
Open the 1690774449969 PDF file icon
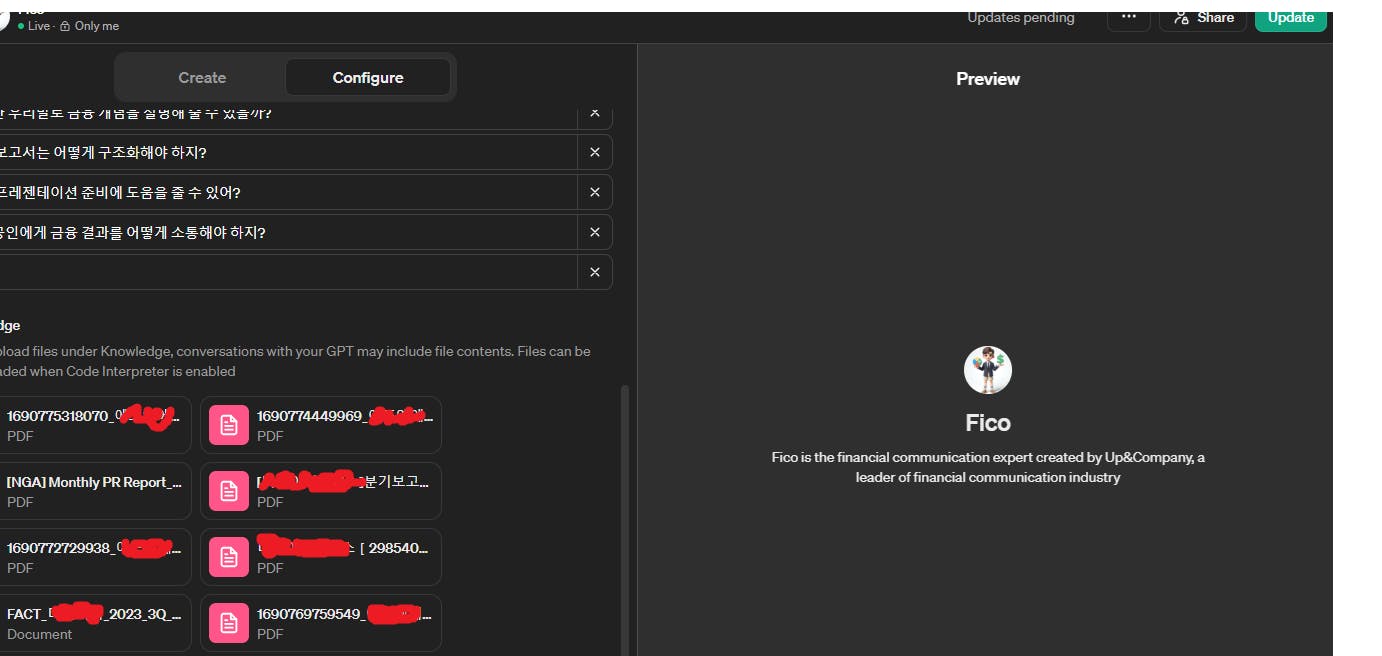(x=229, y=425)
